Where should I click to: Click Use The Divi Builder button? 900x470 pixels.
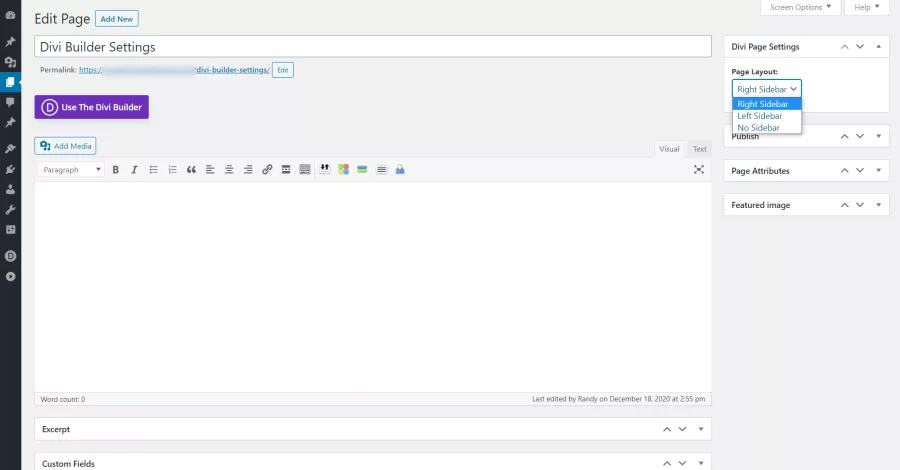[92, 107]
